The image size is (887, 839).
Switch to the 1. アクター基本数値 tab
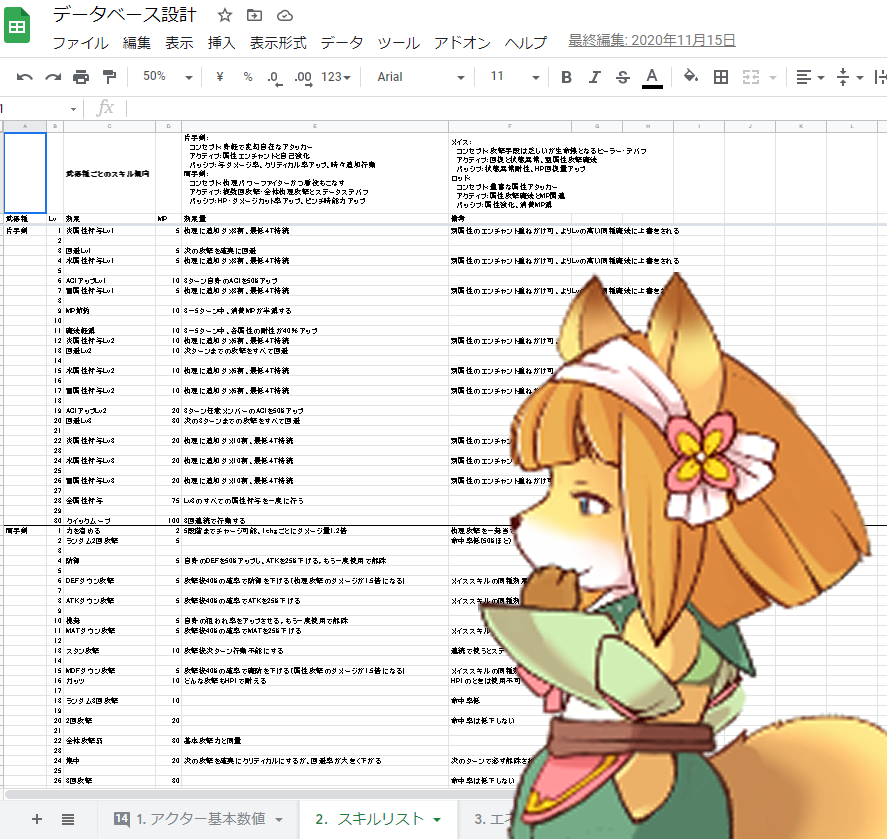tap(200, 819)
